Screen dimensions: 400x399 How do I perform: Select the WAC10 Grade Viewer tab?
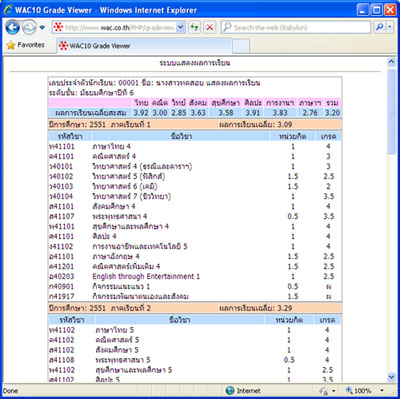143,46
